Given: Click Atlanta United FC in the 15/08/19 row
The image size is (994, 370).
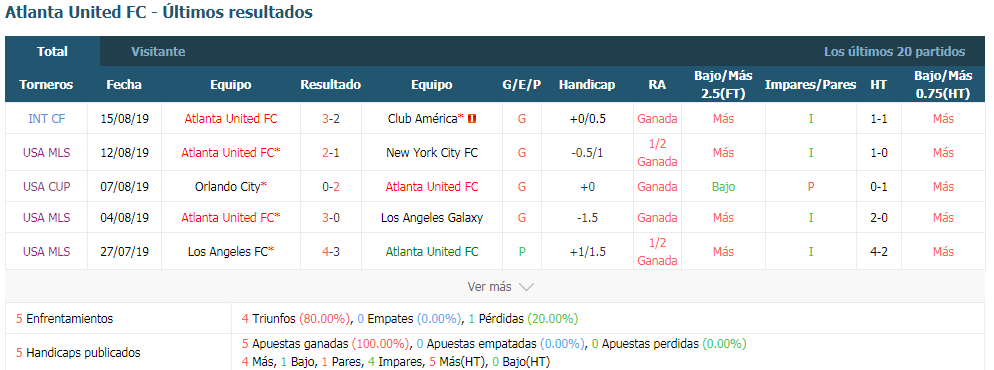Looking at the screenshot, I should point(231,118).
